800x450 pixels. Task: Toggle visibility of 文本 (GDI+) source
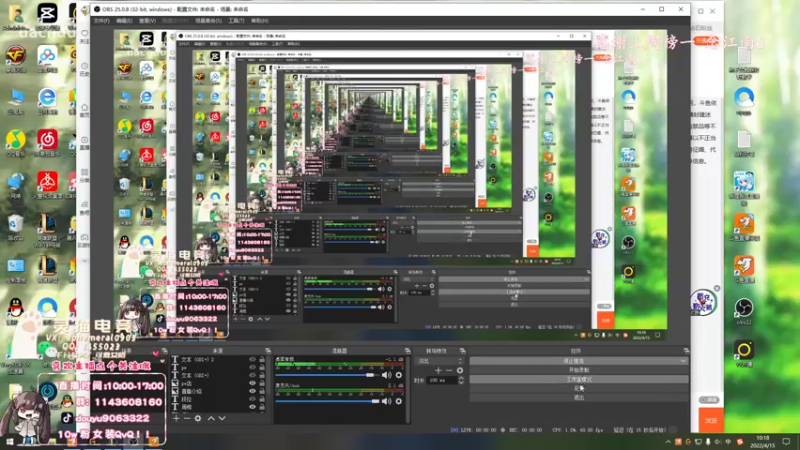pyautogui.click(x=252, y=376)
